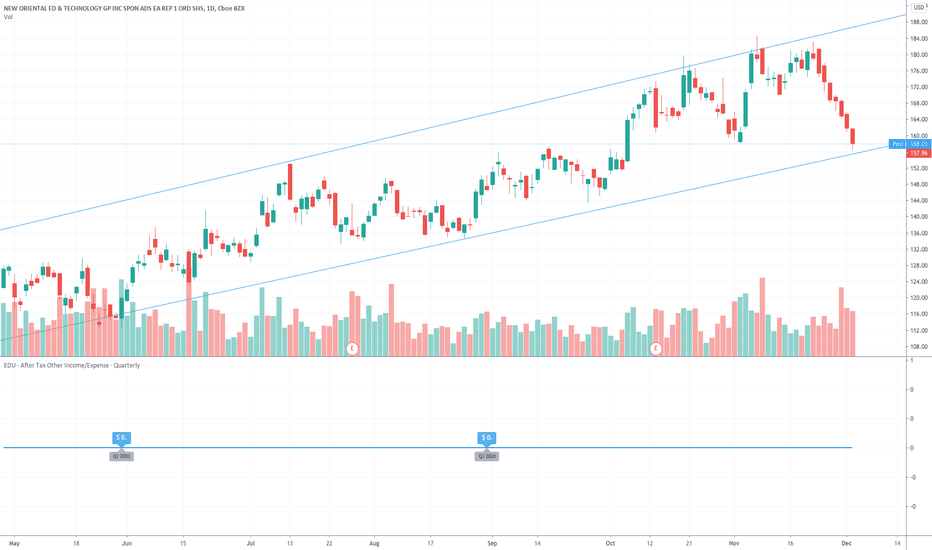This screenshot has height=550, width=932.
Task: Select the EDU After Tax Other Income/Expense legend
Action: click(x=72, y=365)
